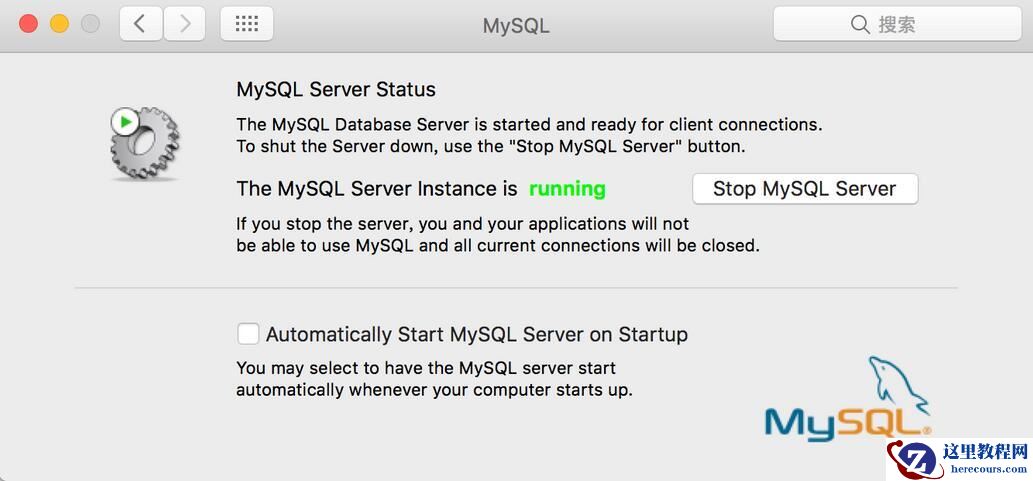
Task: Click the gray zoom window button
Action: click(90, 24)
